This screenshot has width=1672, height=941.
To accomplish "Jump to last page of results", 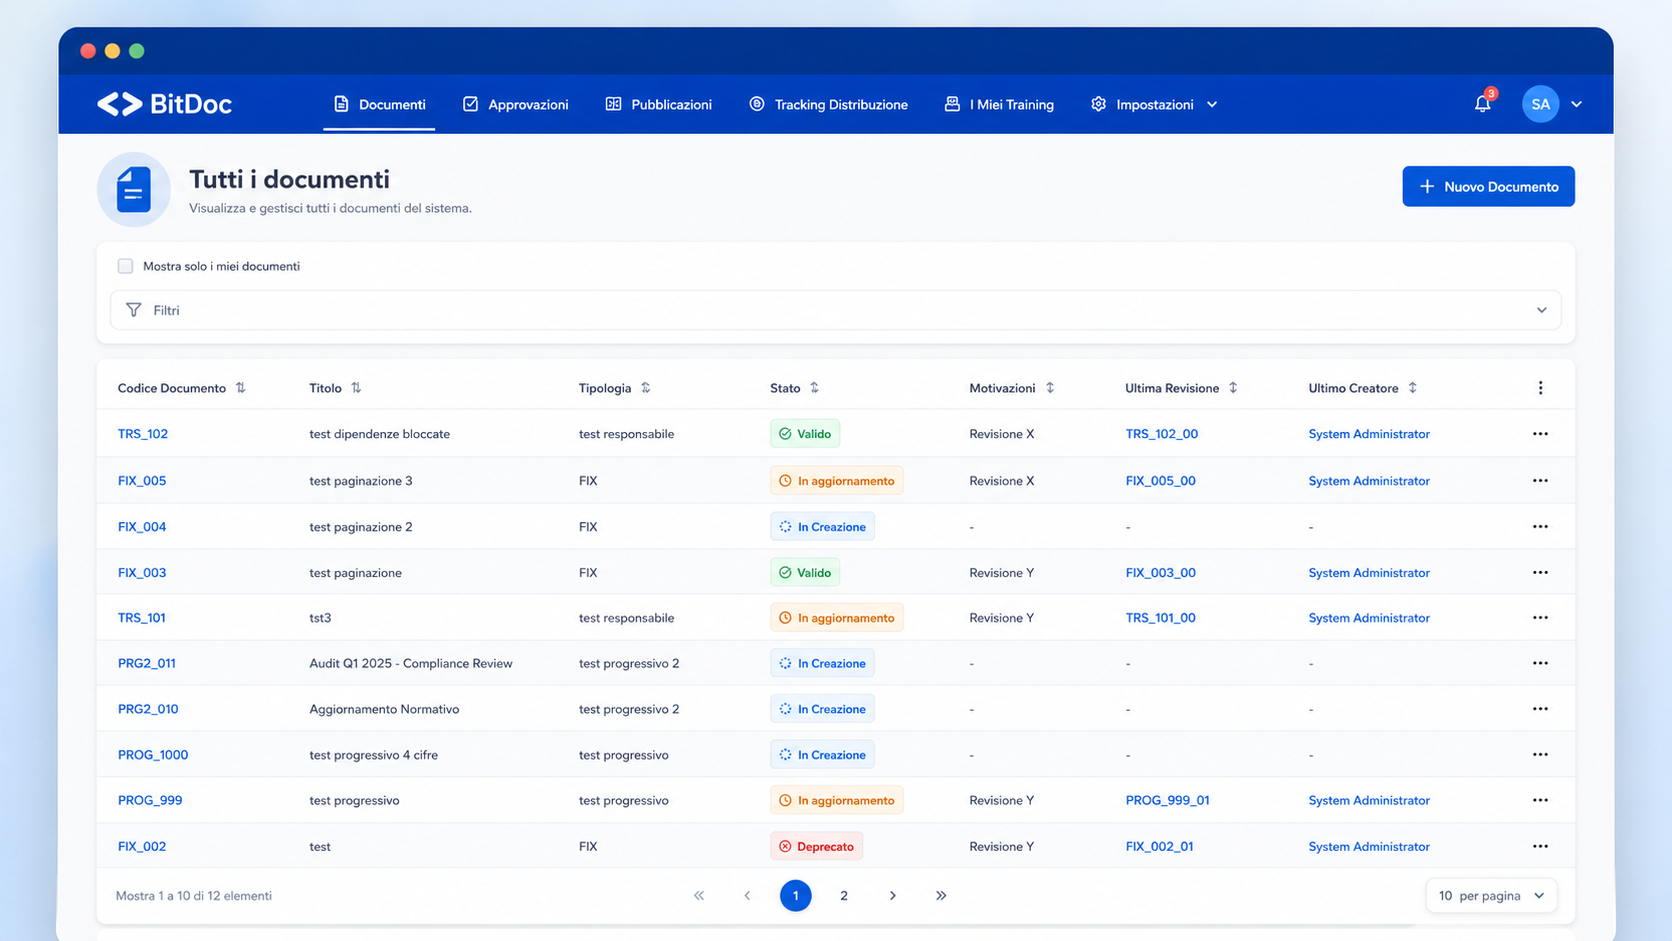I will [x=941, y=896].
